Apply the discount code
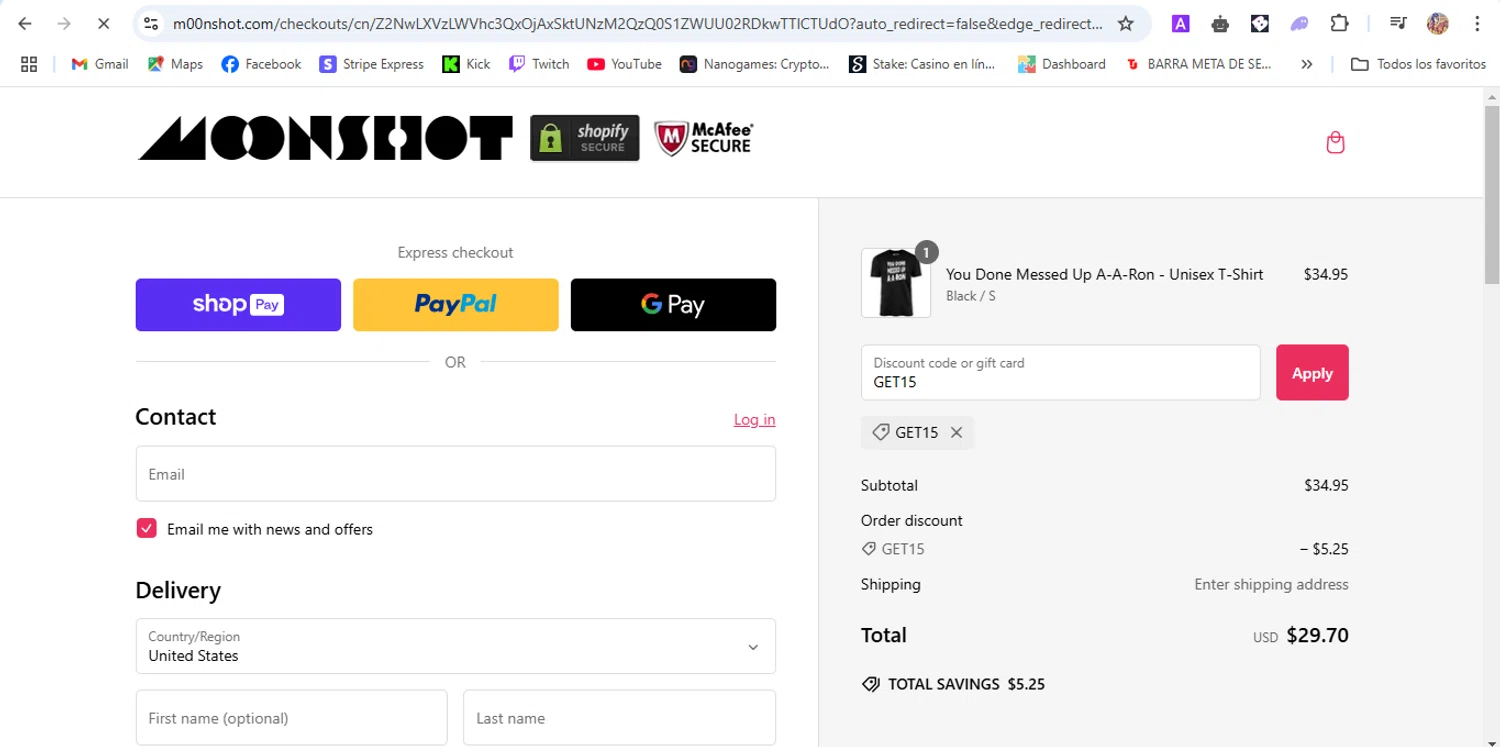Viewport: 1500px width, 747px height. point(1312,373)
